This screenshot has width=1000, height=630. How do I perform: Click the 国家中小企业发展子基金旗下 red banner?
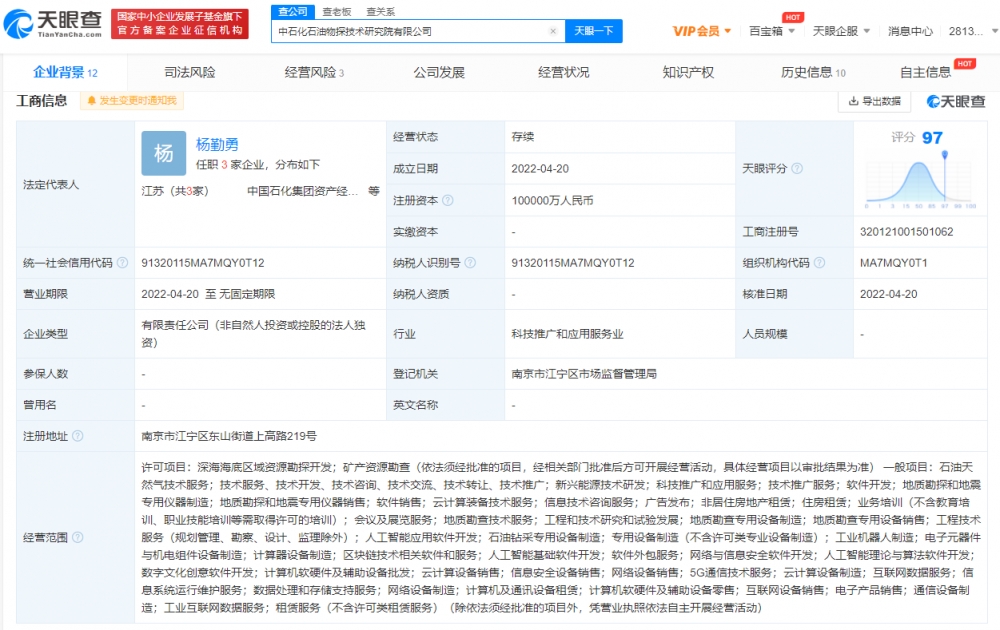coord(180,24)
